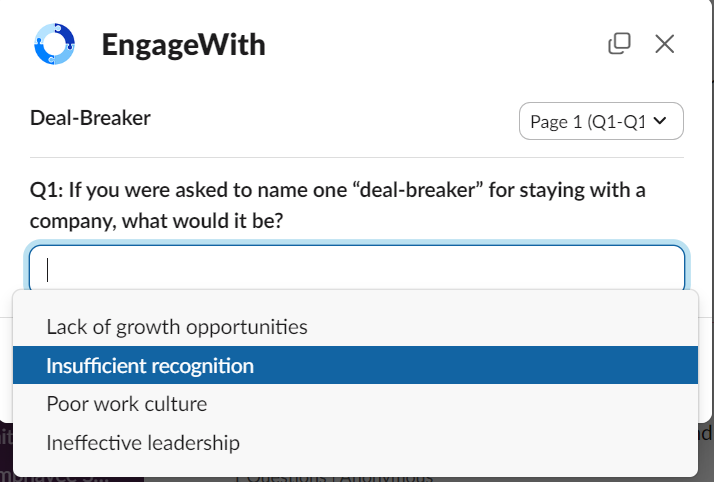This screenshot has height=482, width=714.
Task: Choose "Insufficient recognition" from the list
Action: 150,366
